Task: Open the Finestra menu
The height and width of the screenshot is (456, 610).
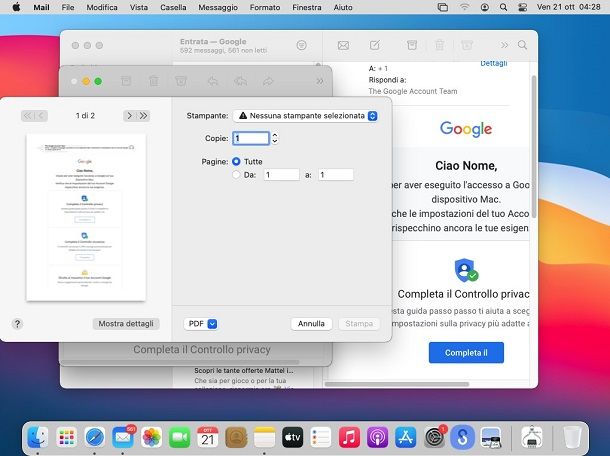Action: point(307,7)
